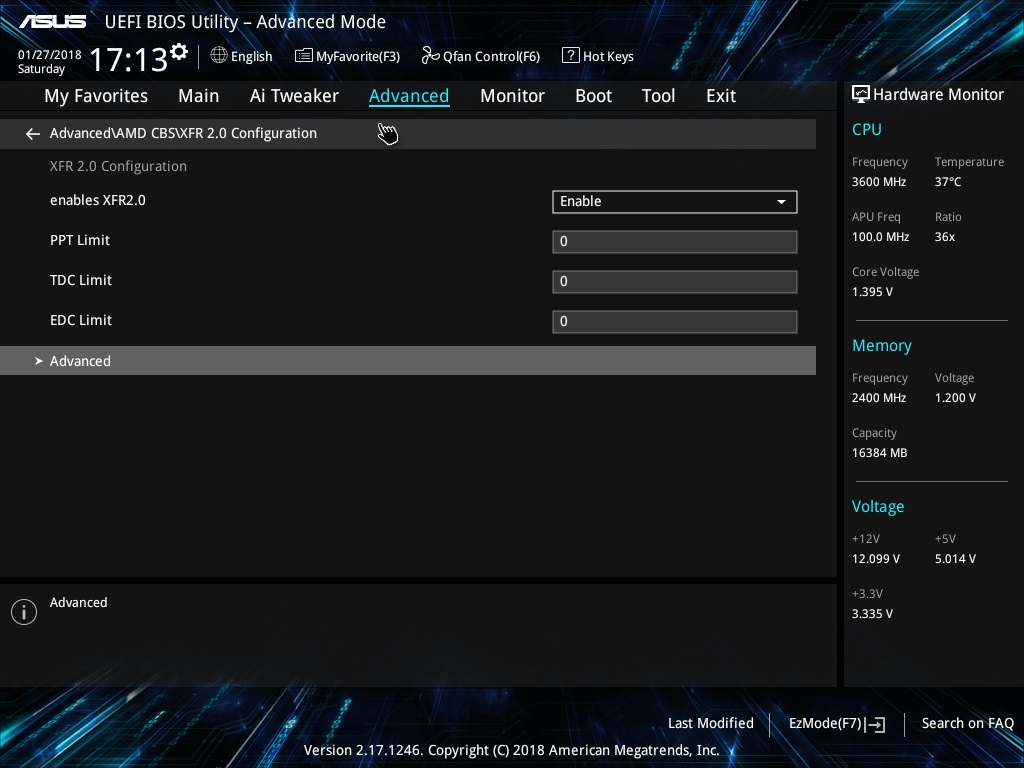Image resolution: width=1024 pixels, height=768 pixels.
Task: Click the Last Modified button
Action: pyautogui.click(x=711, y=724)
